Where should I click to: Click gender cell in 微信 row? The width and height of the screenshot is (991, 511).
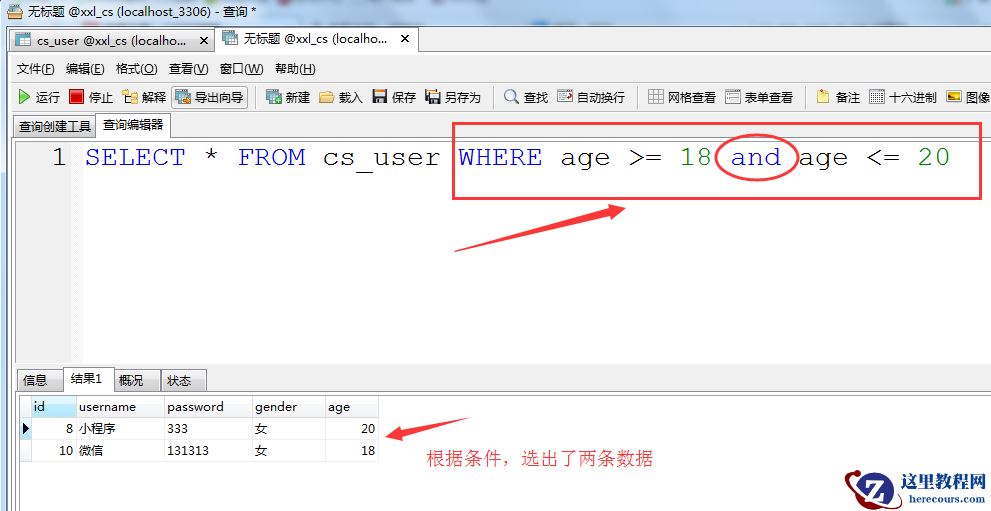(x=288, y=450)
